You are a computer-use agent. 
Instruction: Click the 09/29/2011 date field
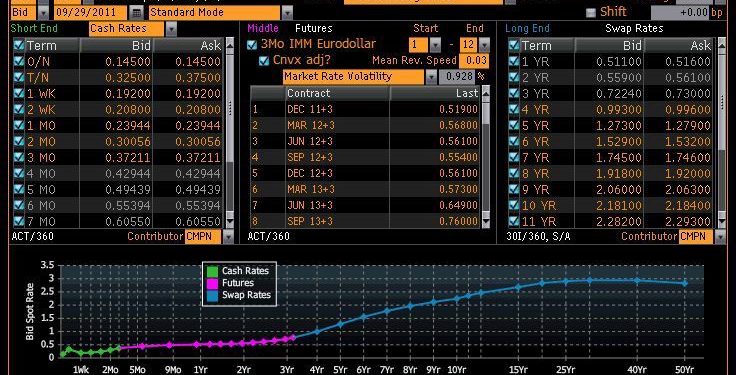click(91, 12)
